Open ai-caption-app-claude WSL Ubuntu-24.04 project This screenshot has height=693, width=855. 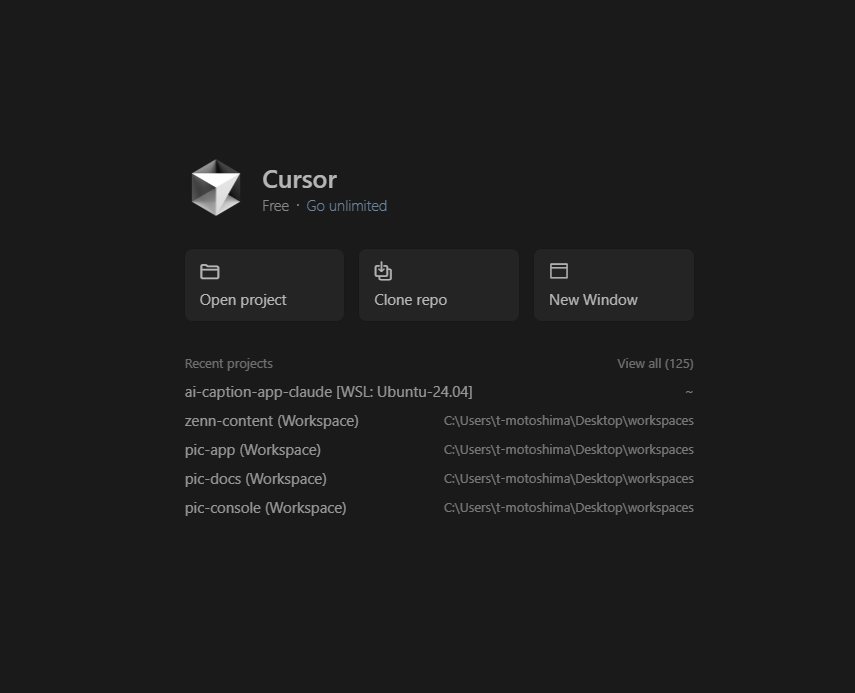coord(328,392)
